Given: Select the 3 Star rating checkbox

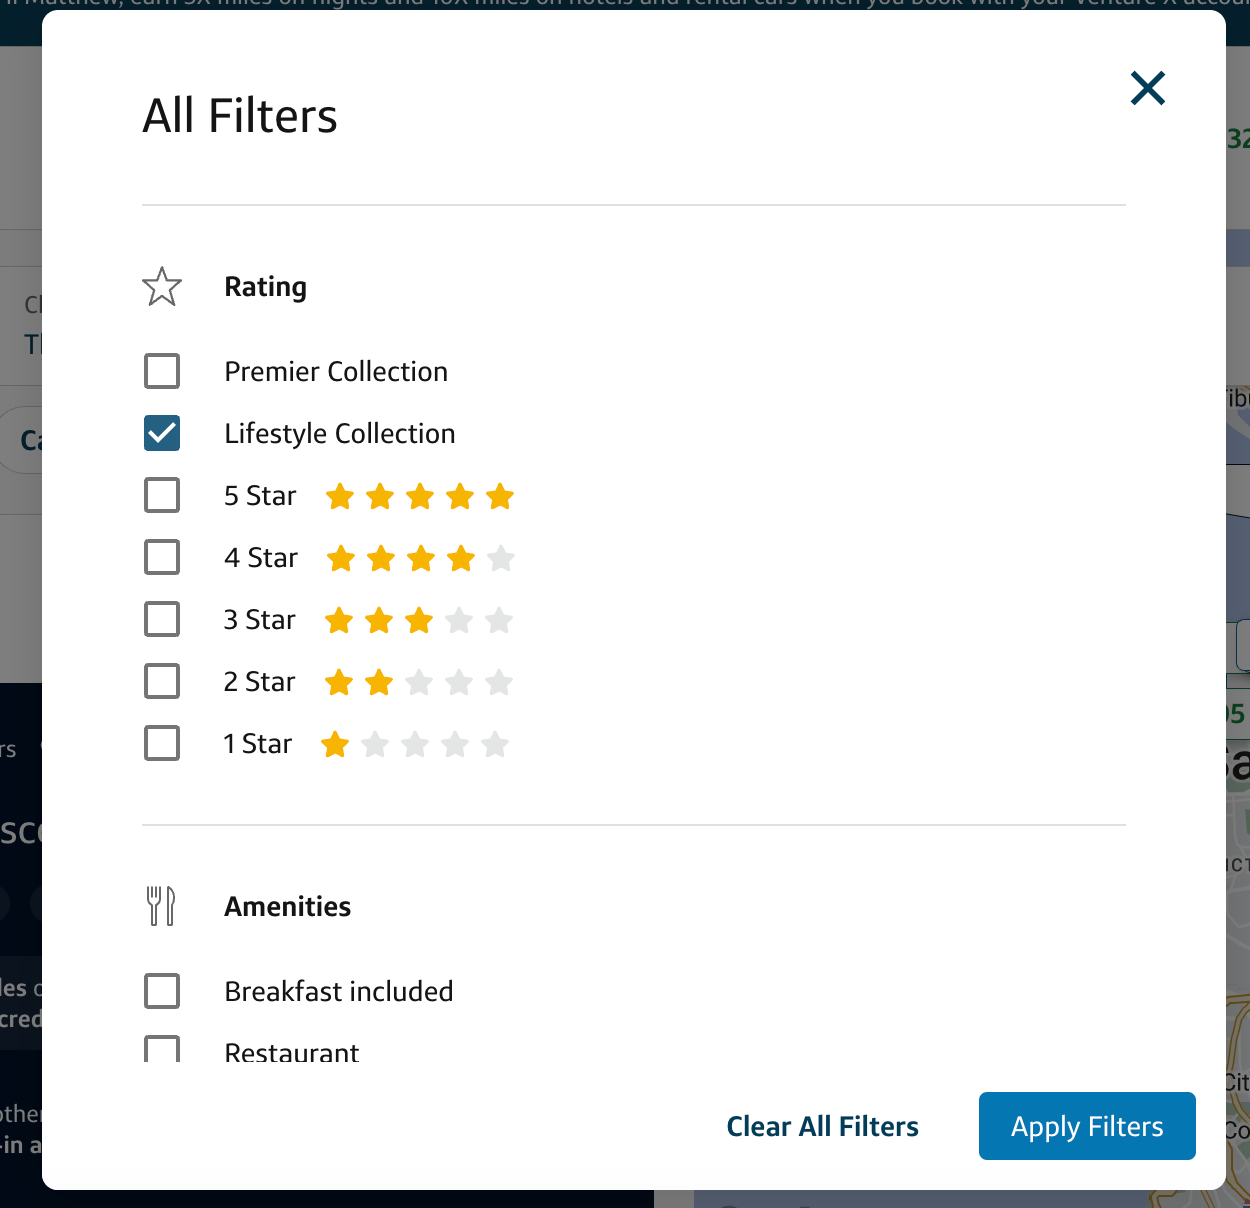Looking at the screenshot, I should point(162,619).
